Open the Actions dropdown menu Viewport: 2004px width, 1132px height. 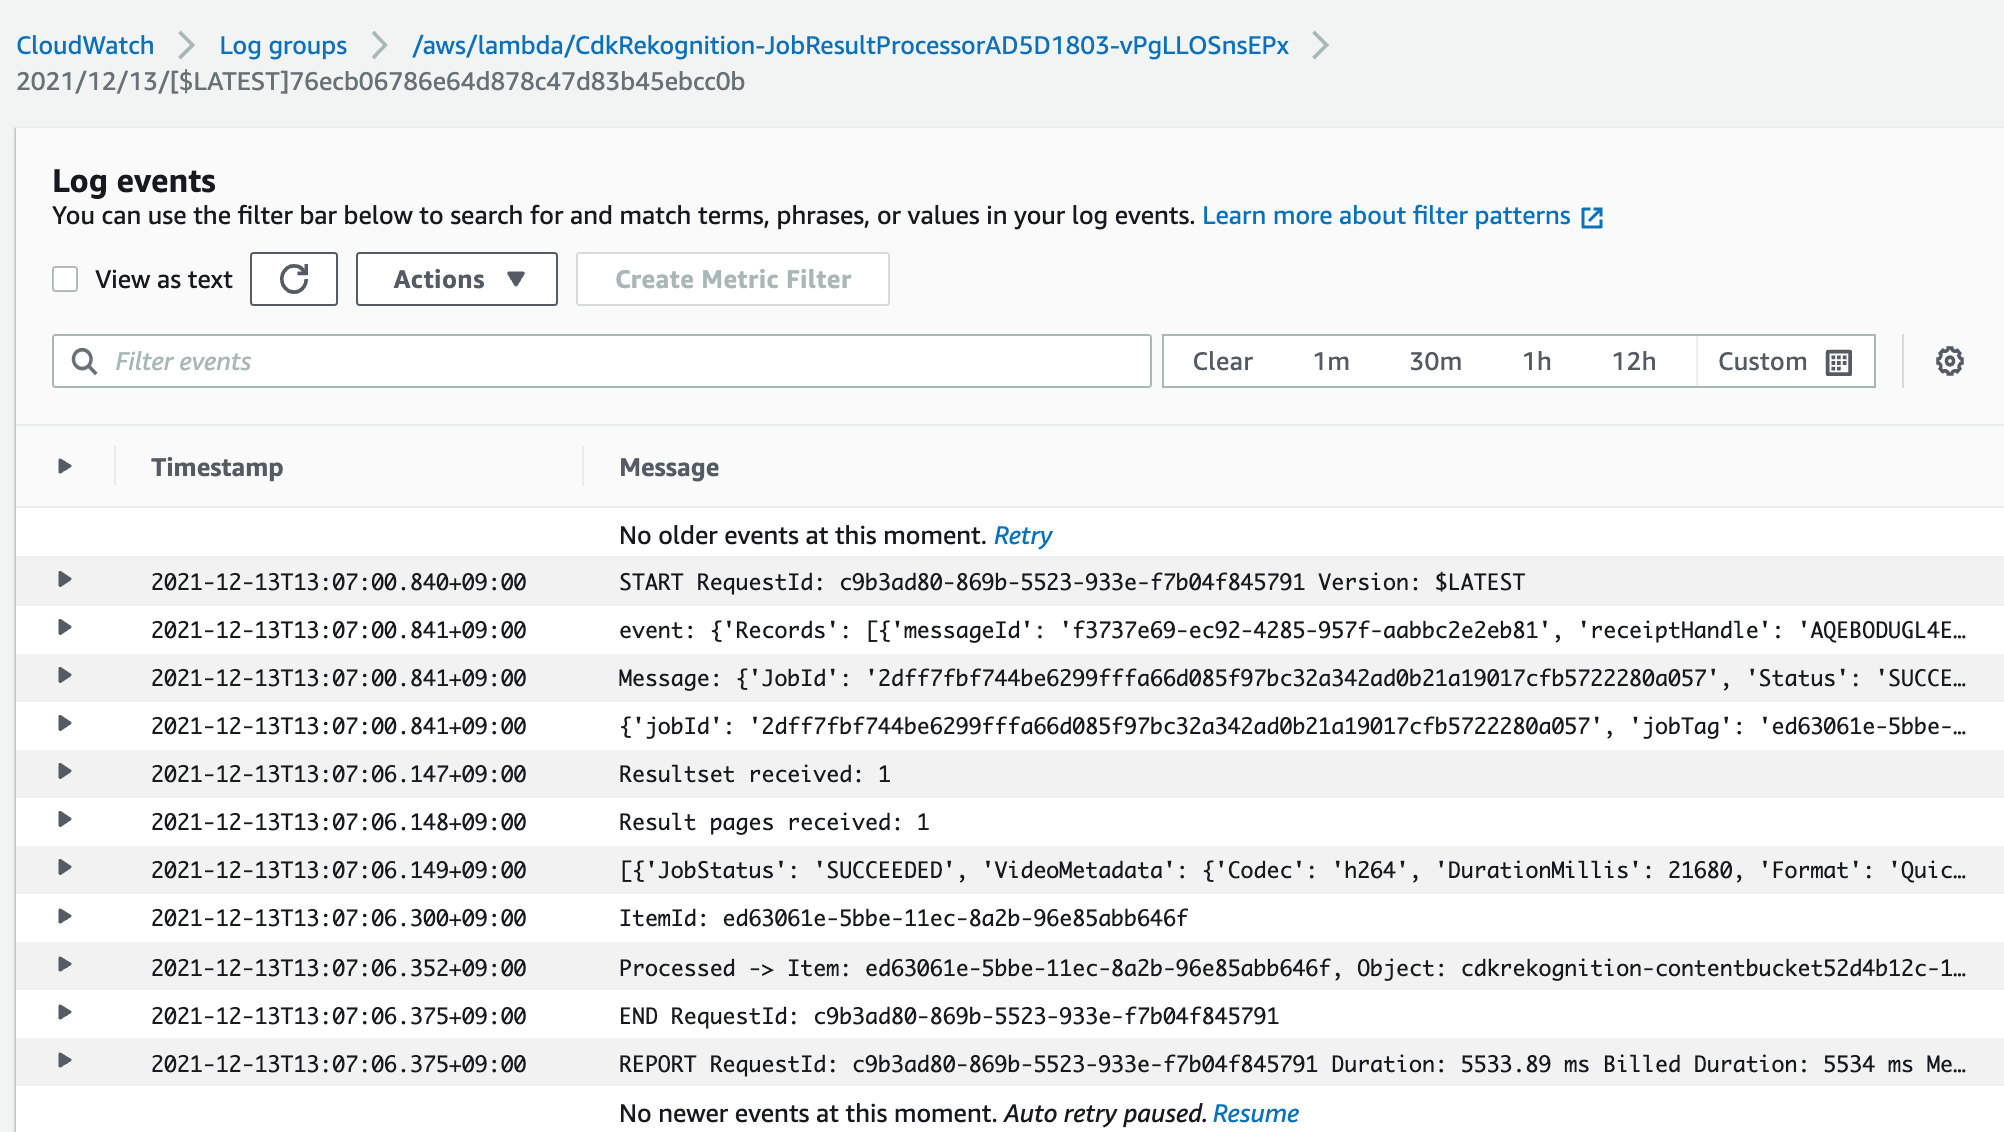click(457, 279)
